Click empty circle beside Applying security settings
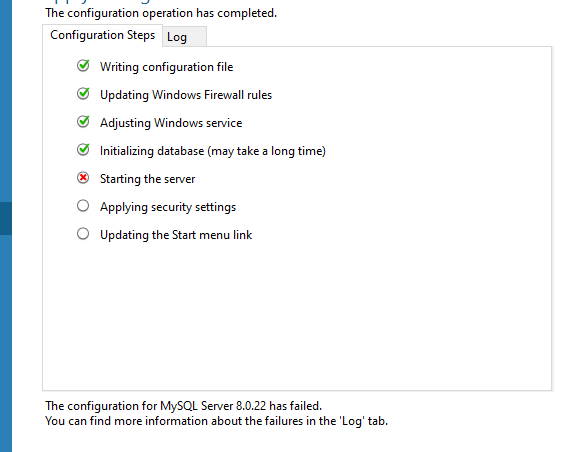The width and height of the screenshot is (570, 452). point(83,206)
